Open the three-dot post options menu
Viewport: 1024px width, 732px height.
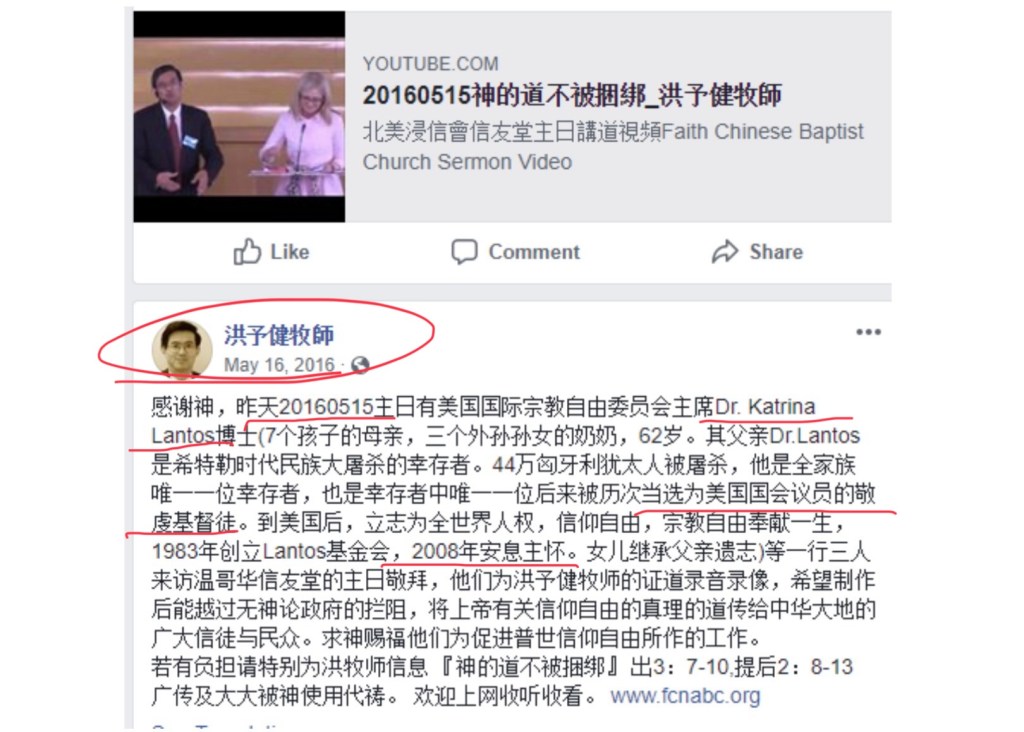[869, 332]
